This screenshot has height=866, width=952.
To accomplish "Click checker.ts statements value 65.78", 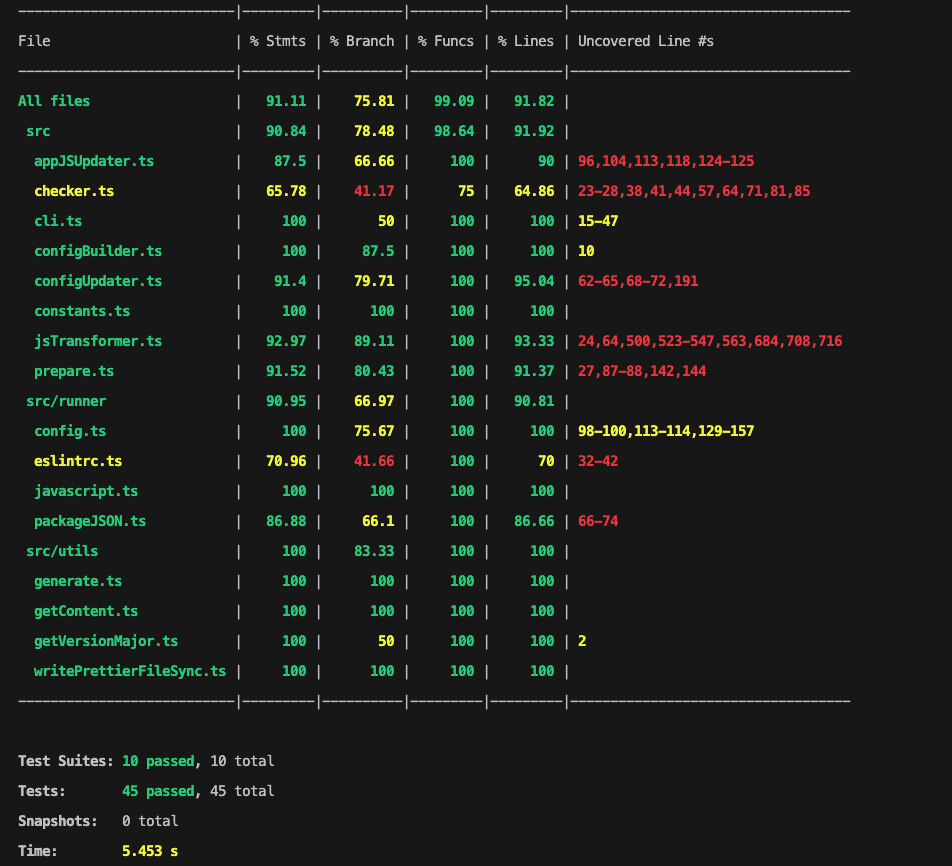I will click(x=286, y=191).
